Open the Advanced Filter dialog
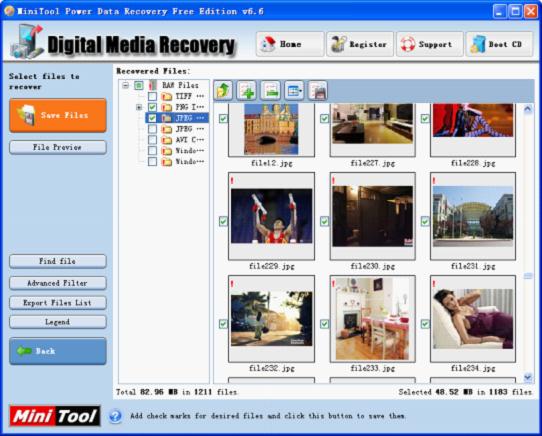 click(58, 283)
